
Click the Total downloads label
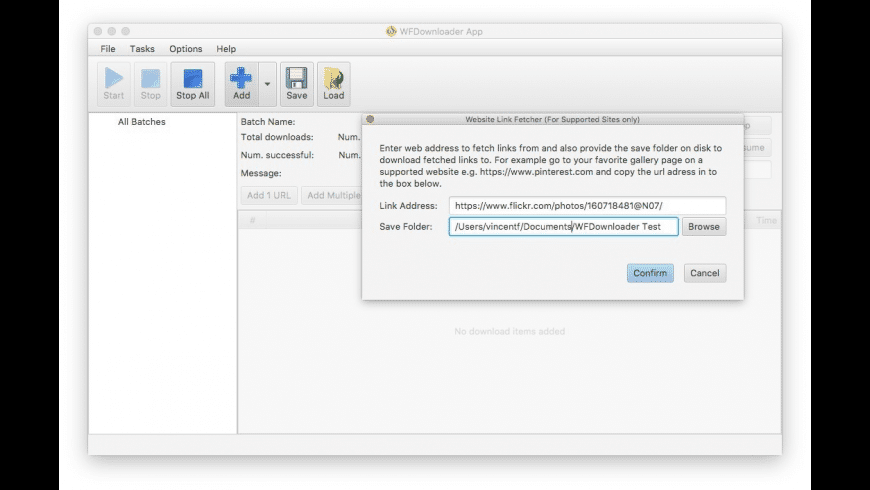coord(277,137)
